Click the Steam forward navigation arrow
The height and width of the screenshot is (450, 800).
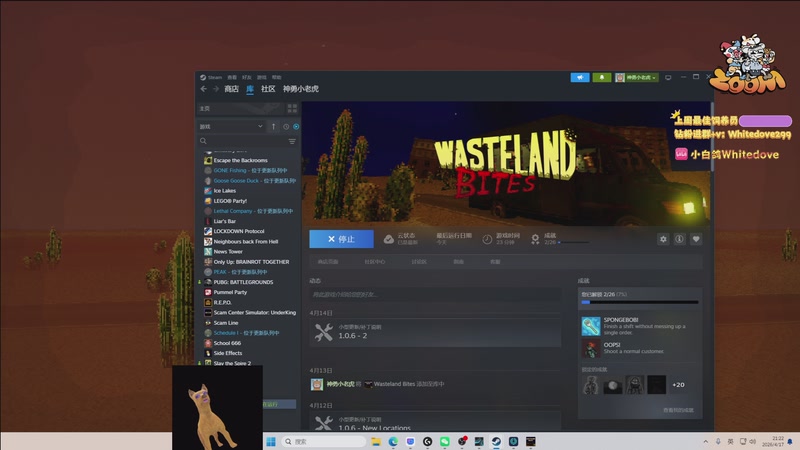click(x=216, y=89)
